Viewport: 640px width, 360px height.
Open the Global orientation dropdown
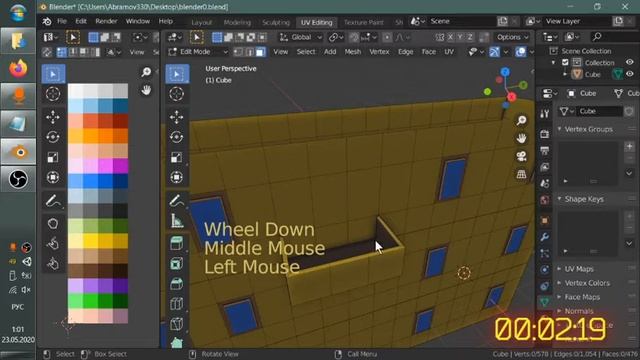click(301, 37)
